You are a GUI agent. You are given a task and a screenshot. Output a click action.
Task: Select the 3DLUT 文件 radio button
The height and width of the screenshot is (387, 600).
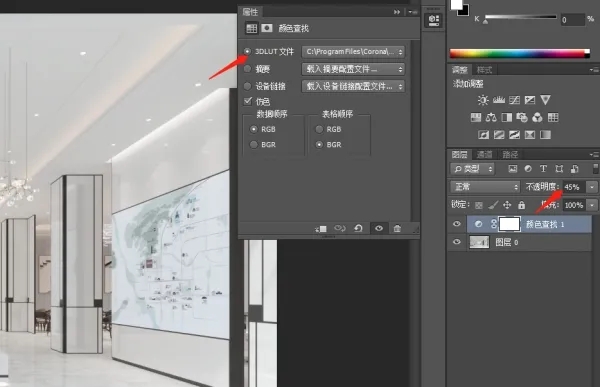(248, 51)
